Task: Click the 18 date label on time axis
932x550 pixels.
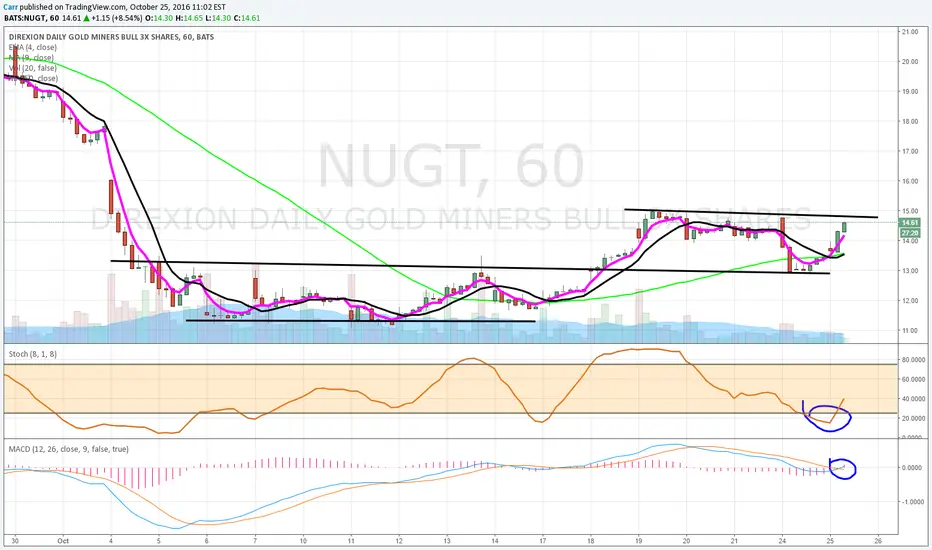Action: click(x=591, y=541)
